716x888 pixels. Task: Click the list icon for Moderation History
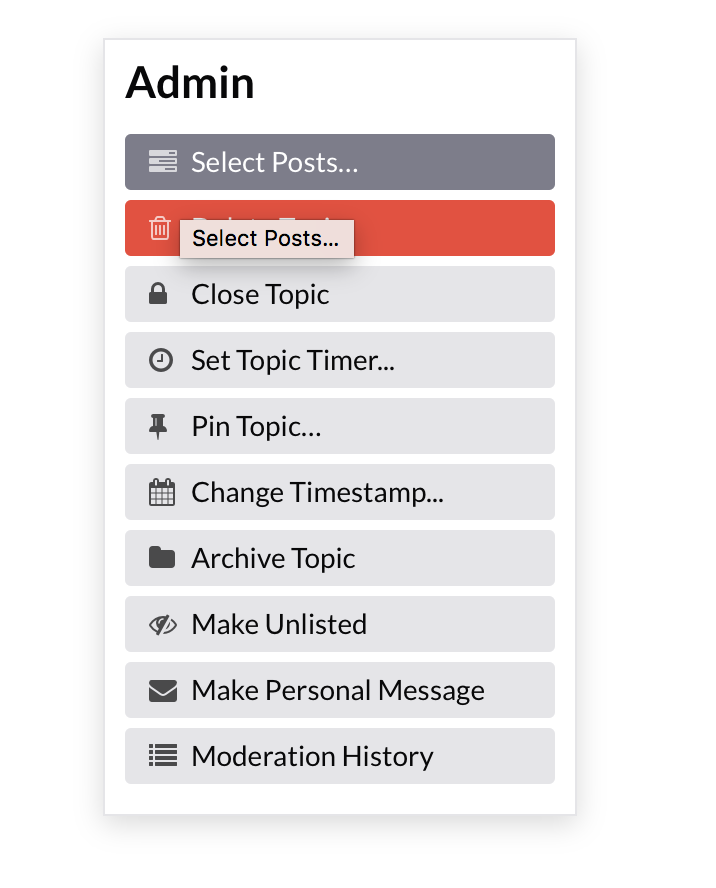(x=162, y=756)
